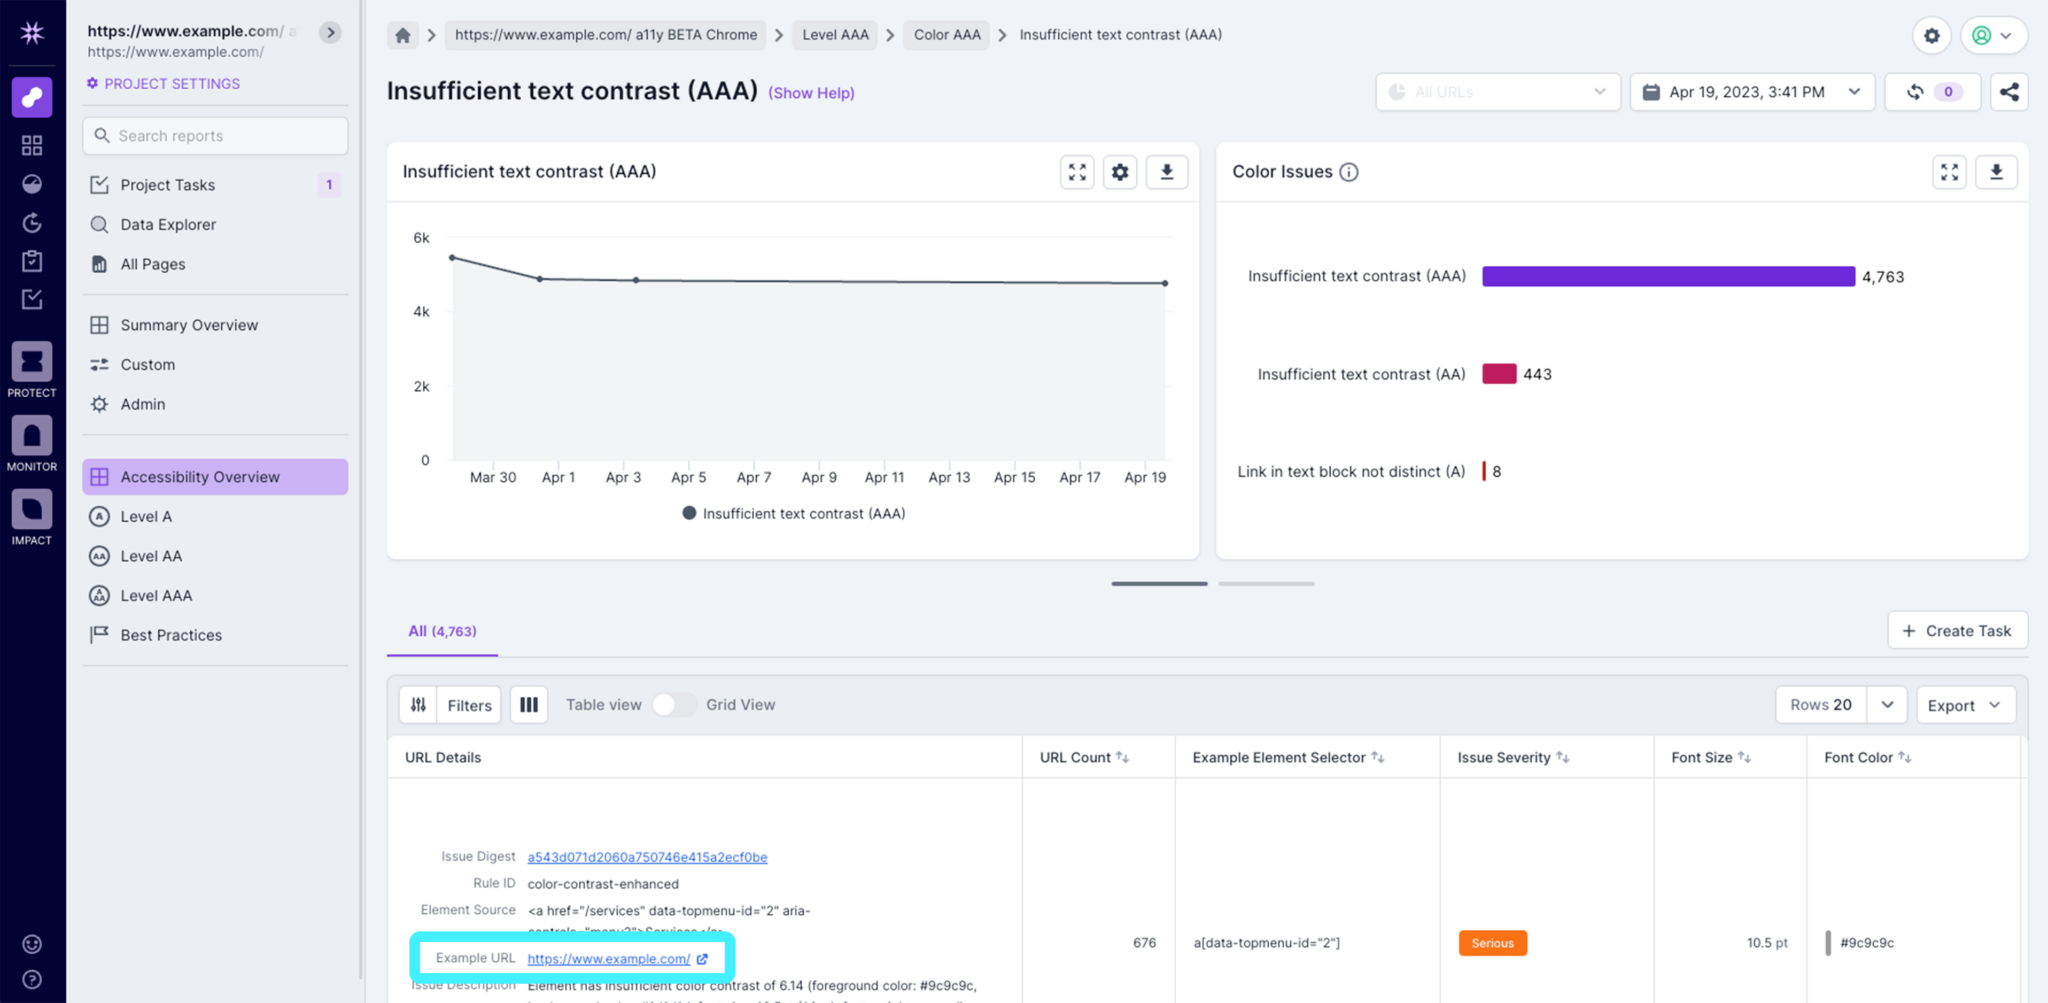Click the Create Task button

[x=1957, y=631]
